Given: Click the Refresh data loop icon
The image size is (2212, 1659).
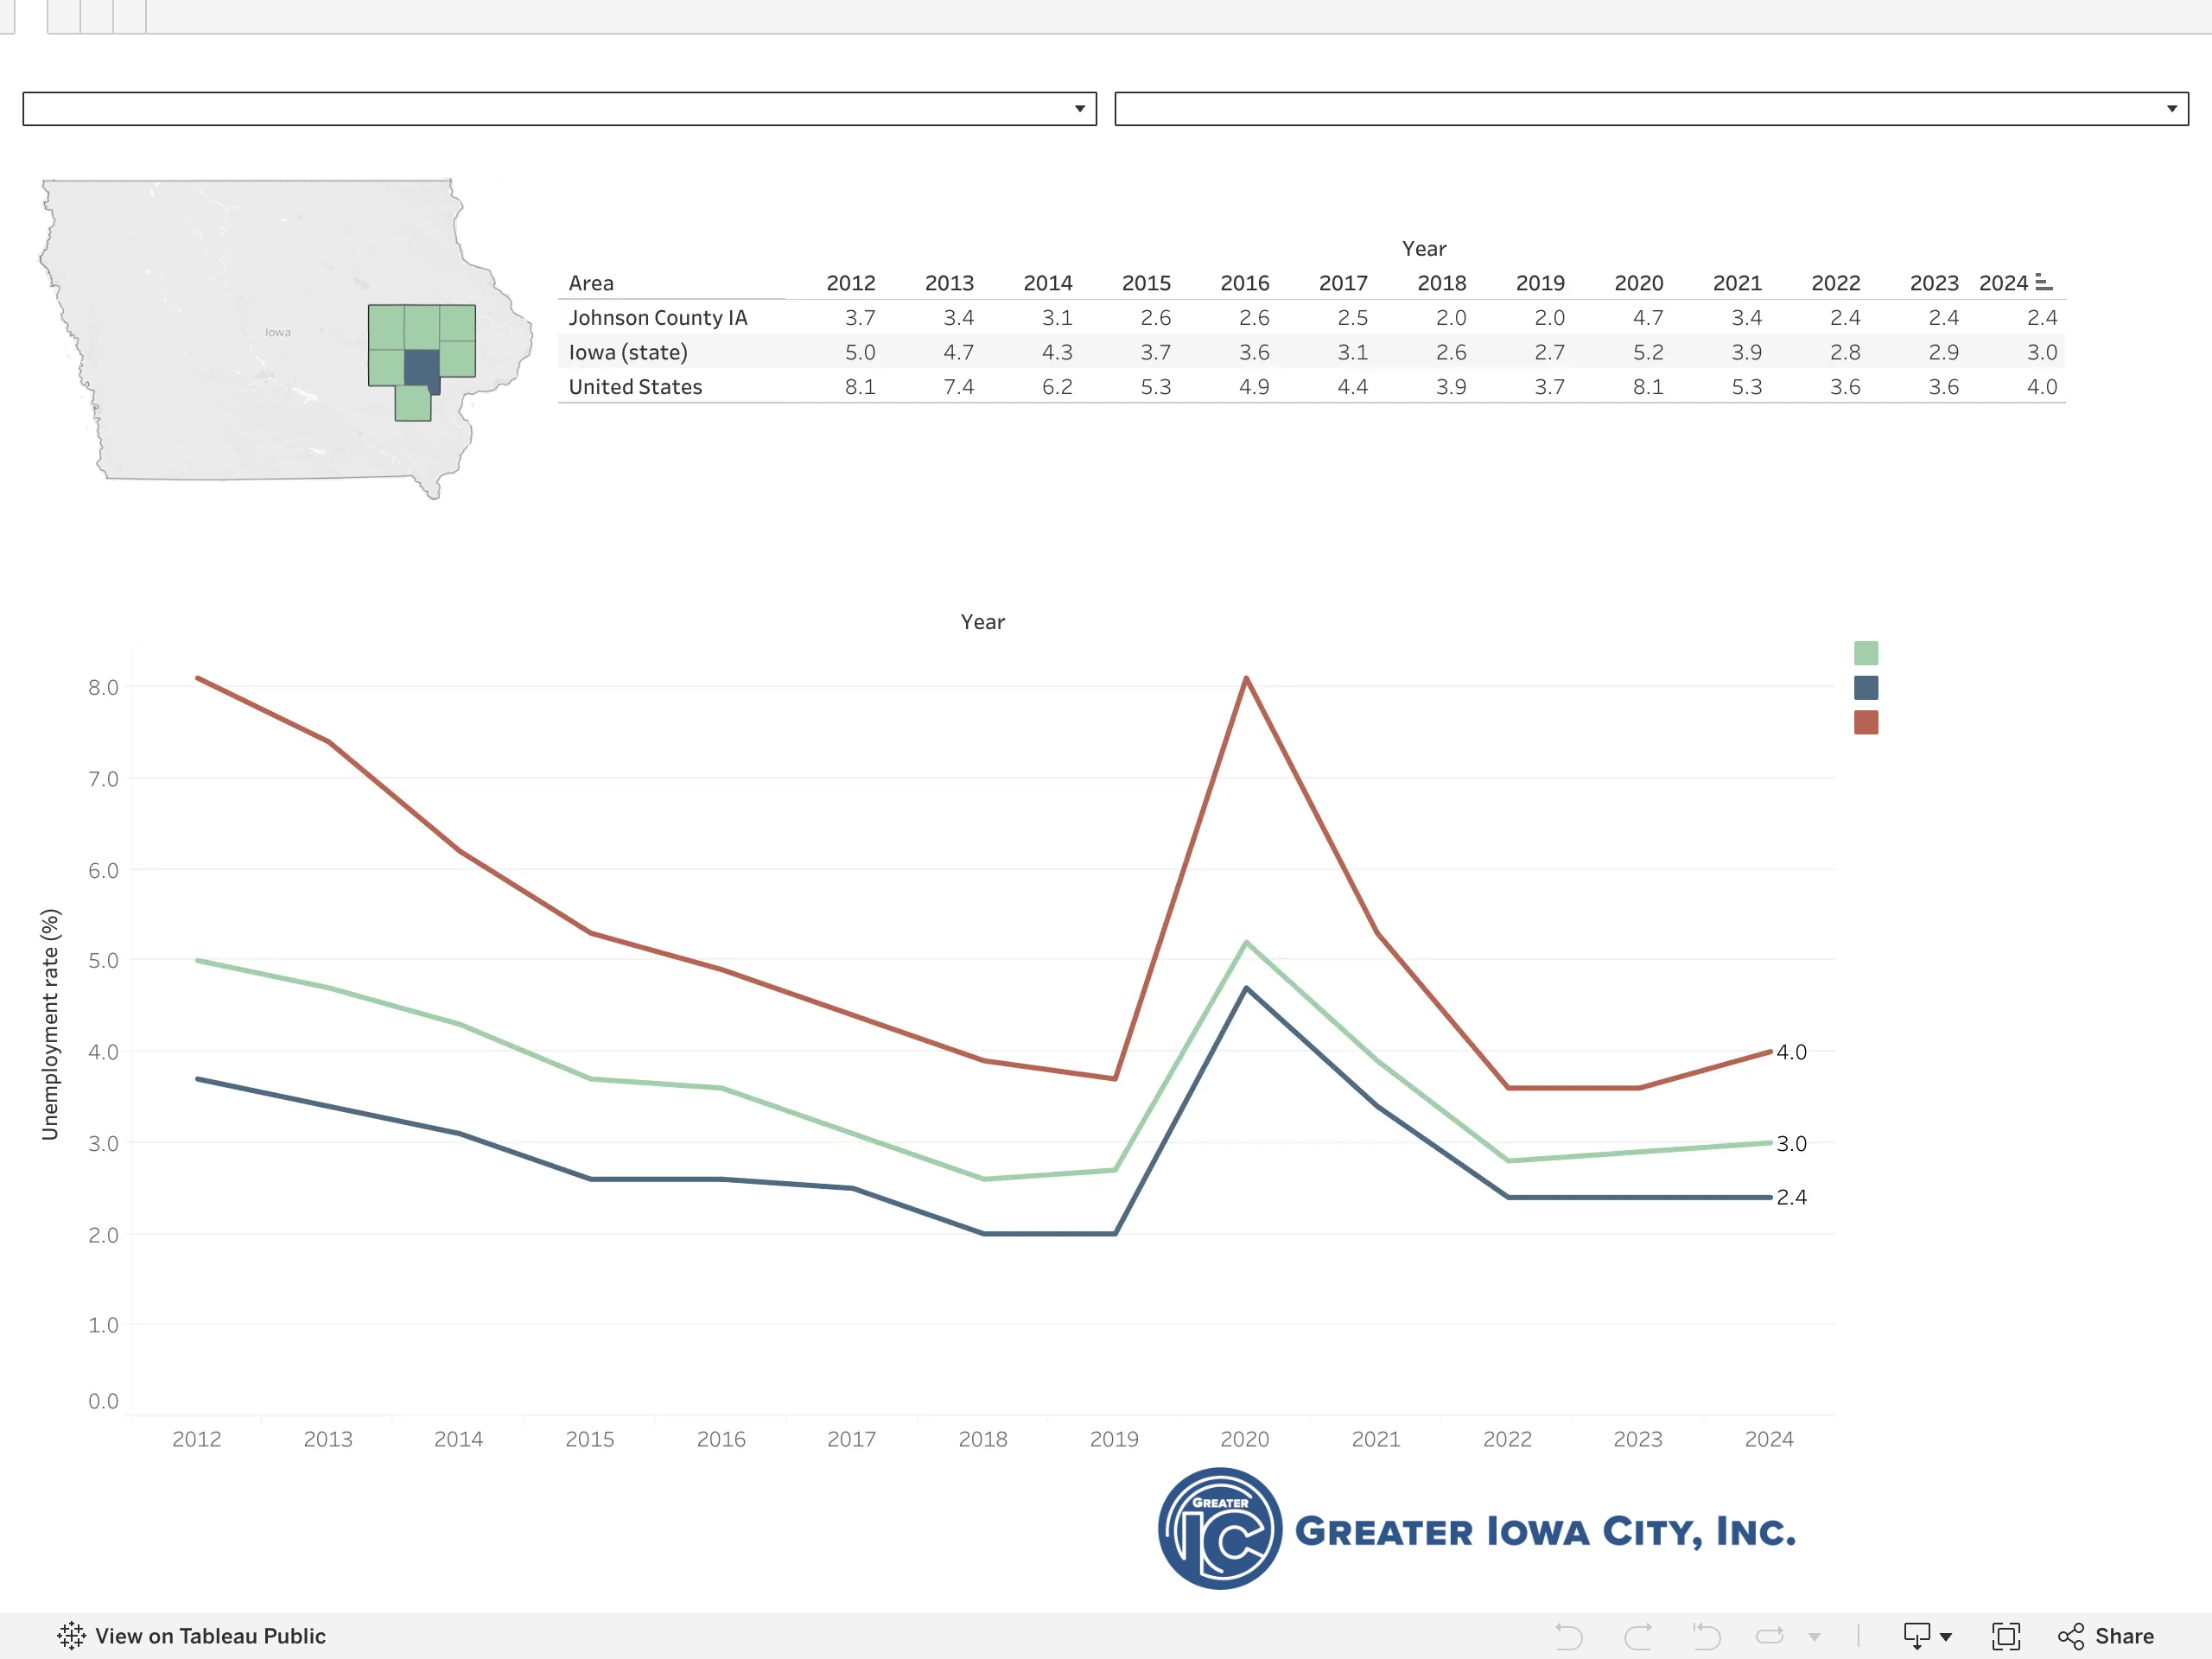Looking at the screenshot, I should point(1770,1636).
